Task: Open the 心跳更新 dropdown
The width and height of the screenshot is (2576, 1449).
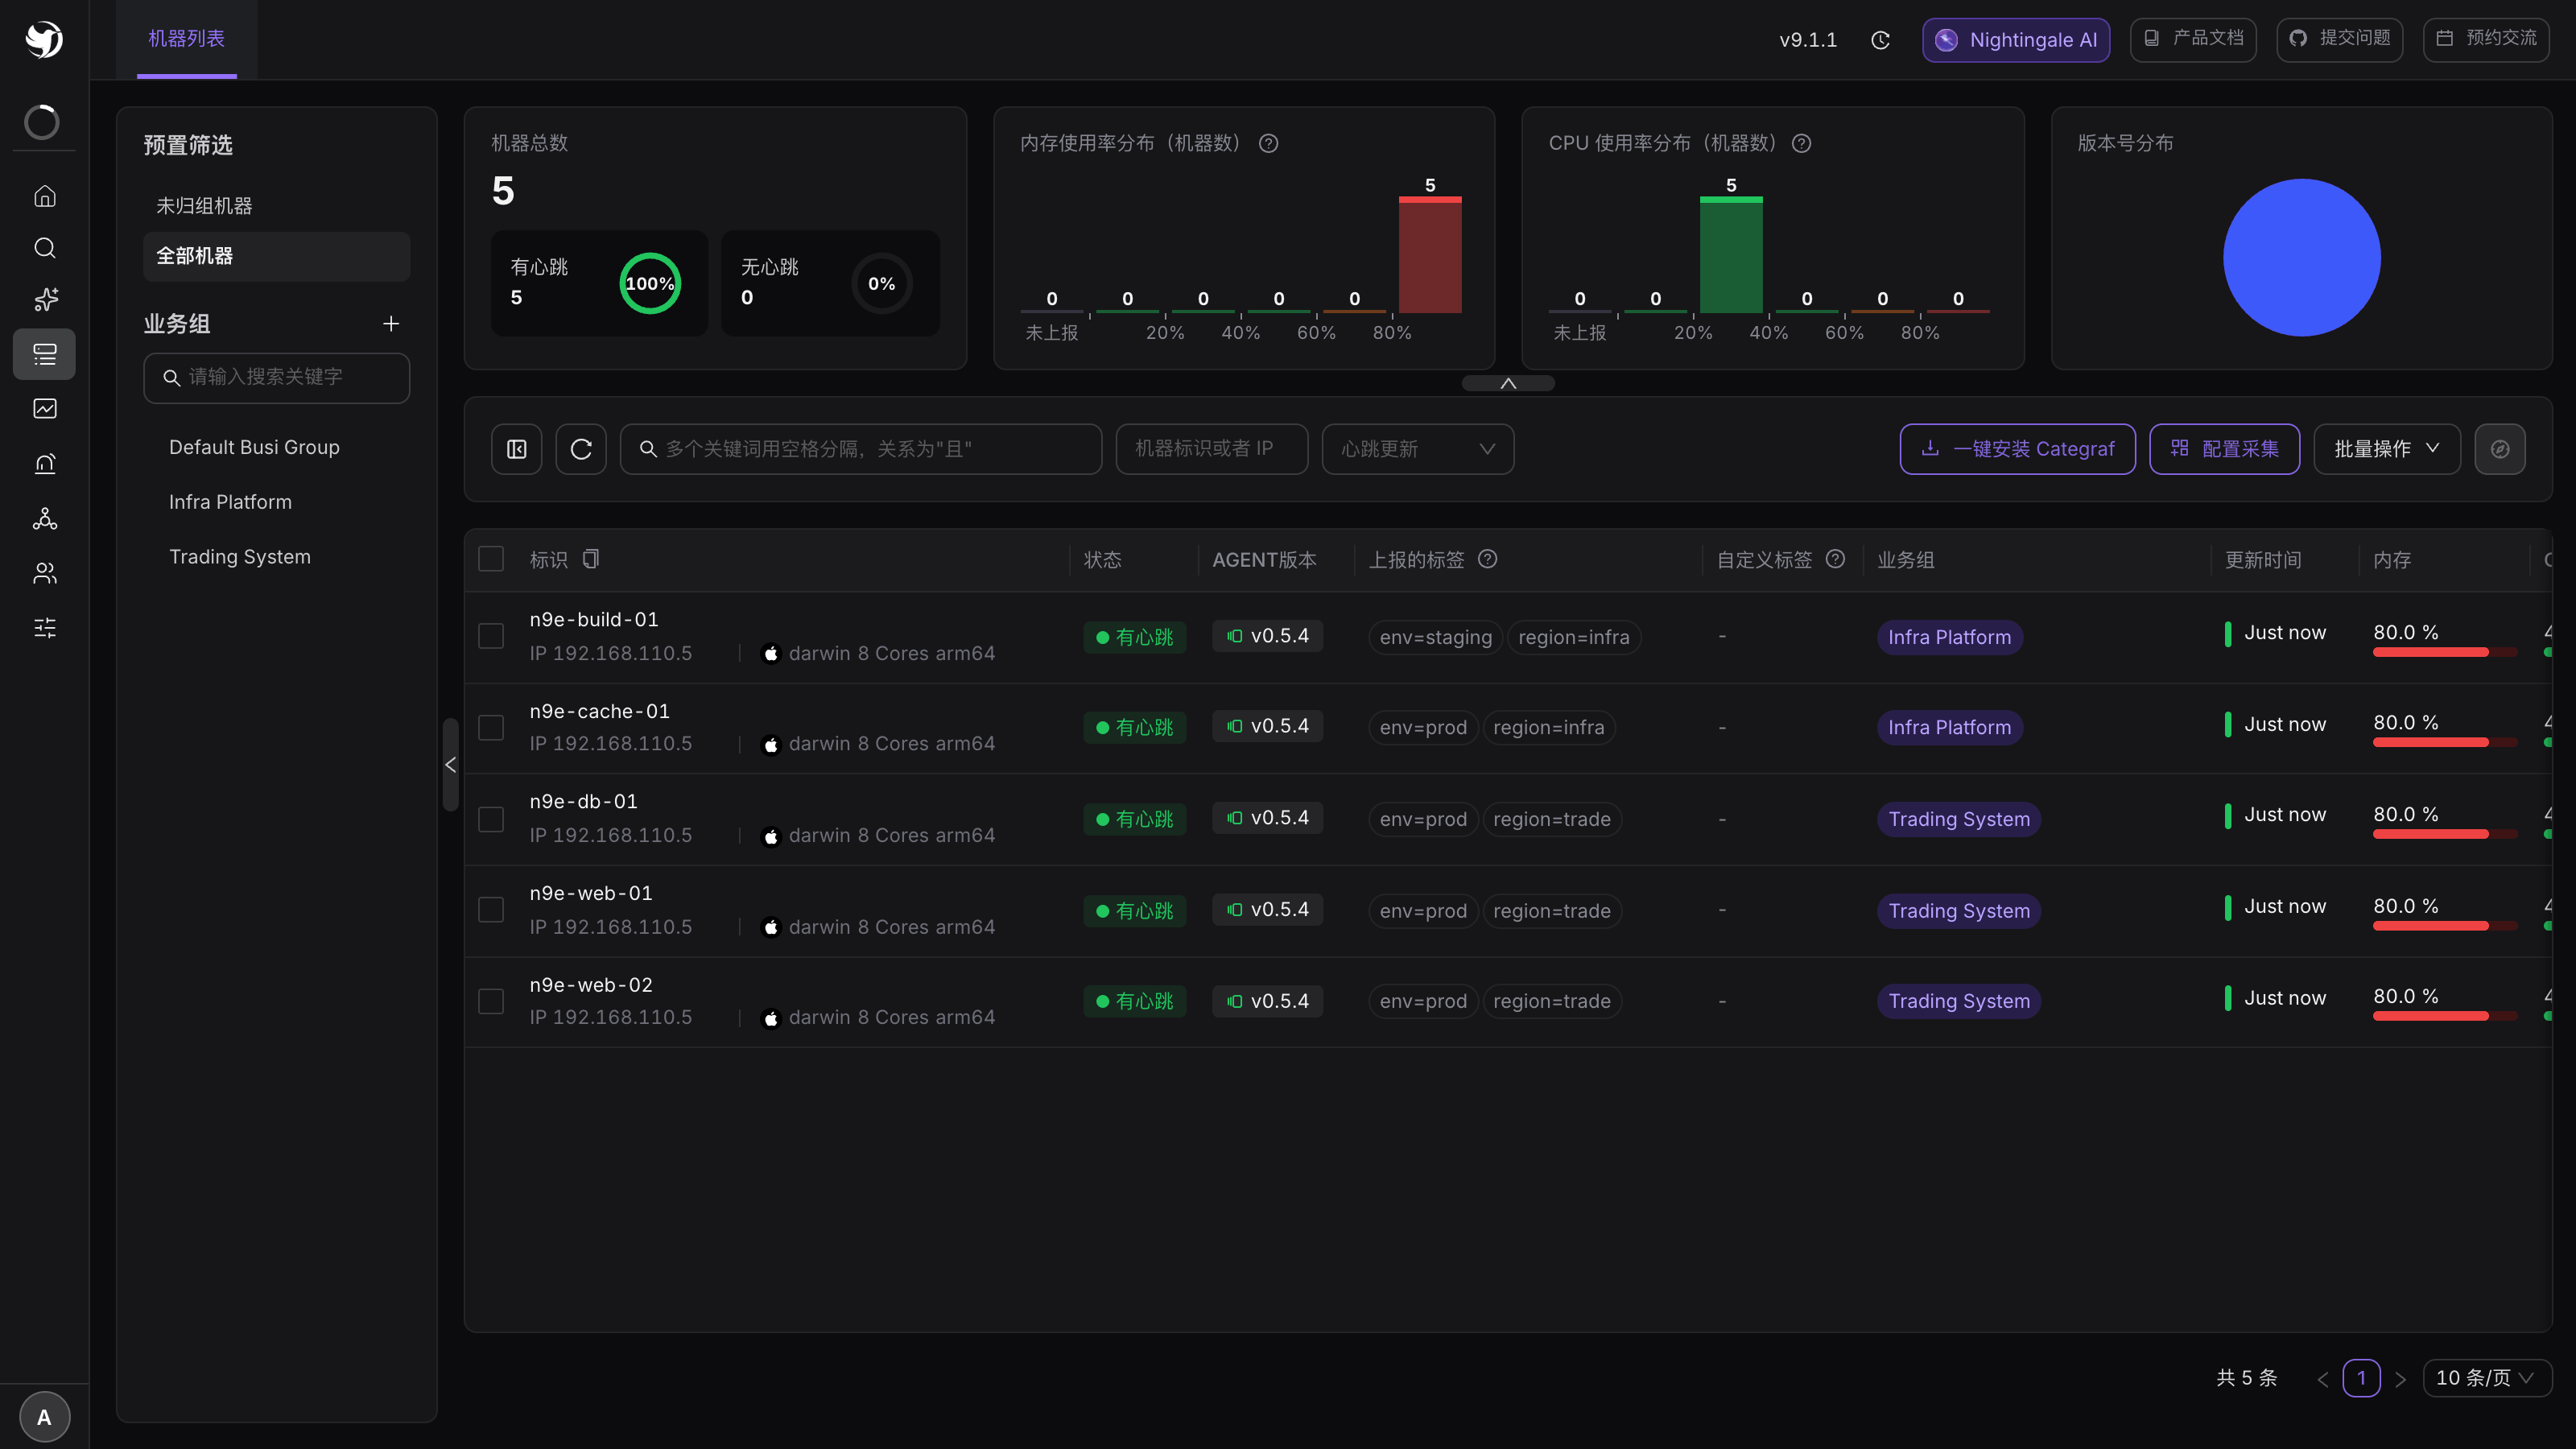Action: click(x=1417, y=449)
